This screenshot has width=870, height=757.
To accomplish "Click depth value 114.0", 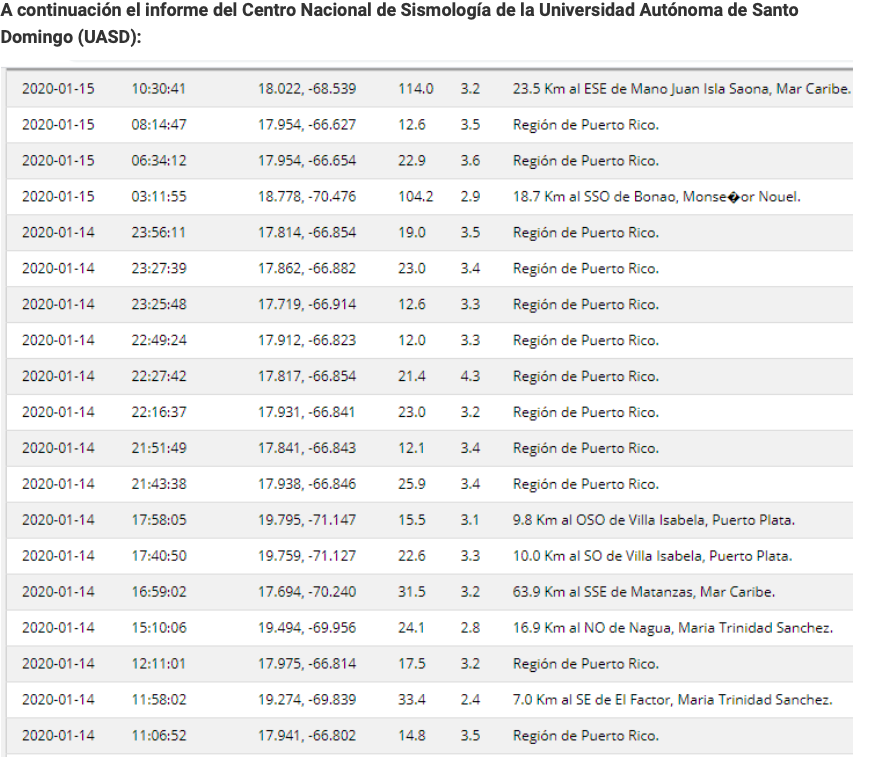I will pos(416,89).
